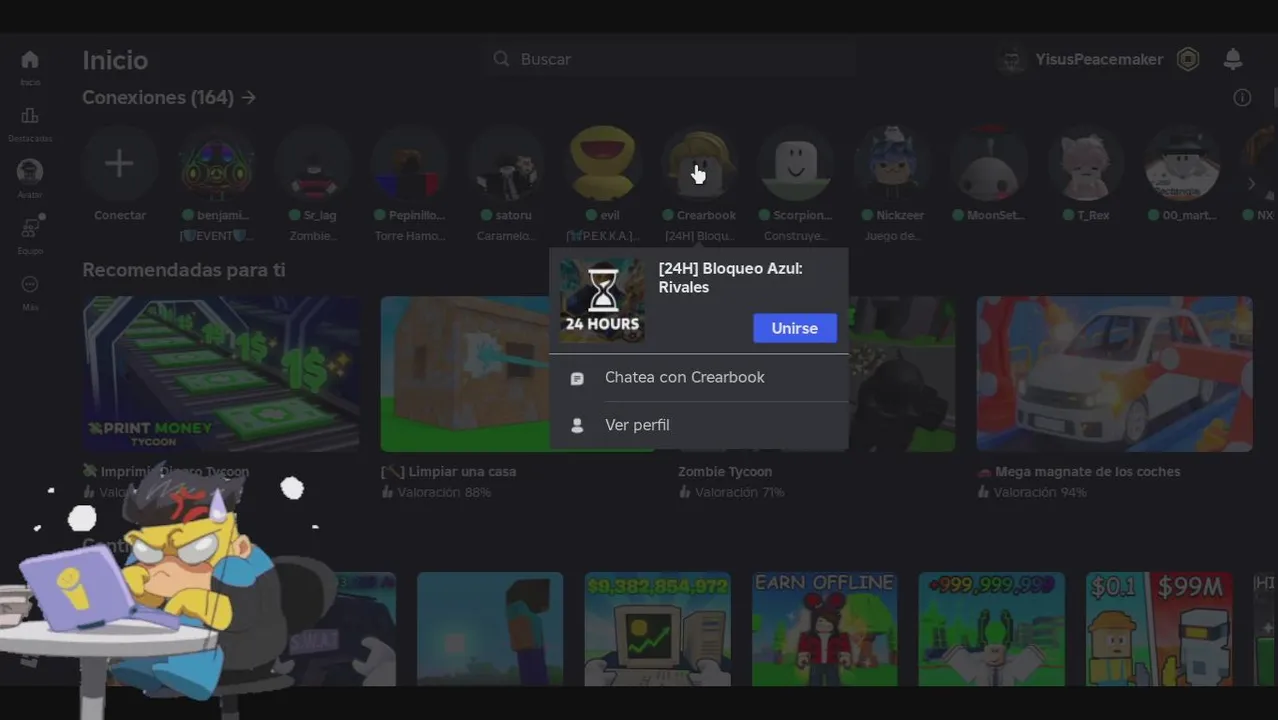
Task: Open Limpiar una casa game thumbnail
Action: coord(465,374)
